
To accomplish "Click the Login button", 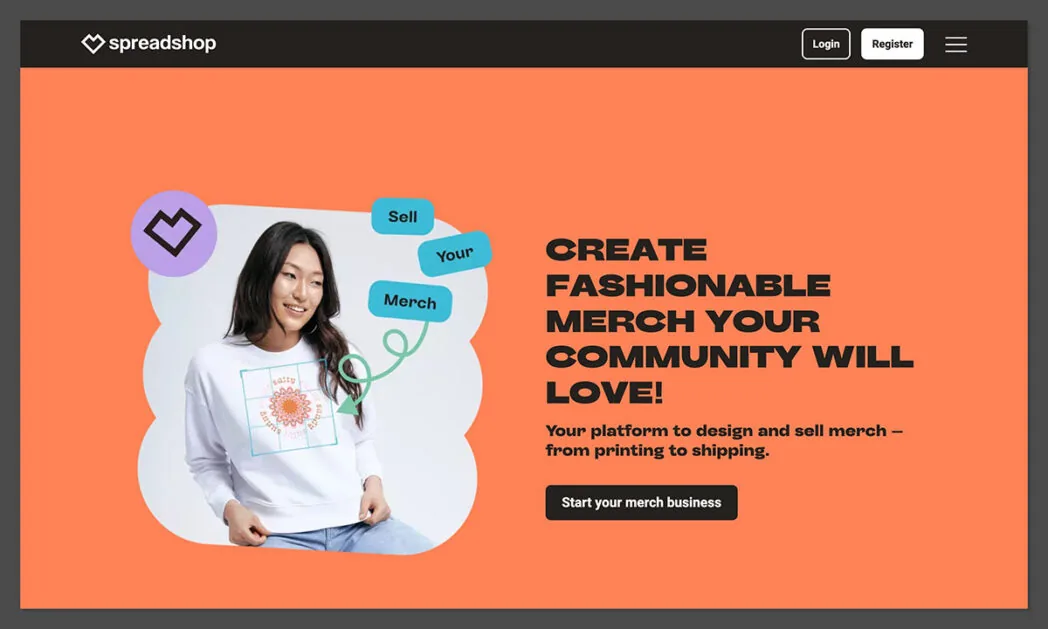I will pos(826,44).
